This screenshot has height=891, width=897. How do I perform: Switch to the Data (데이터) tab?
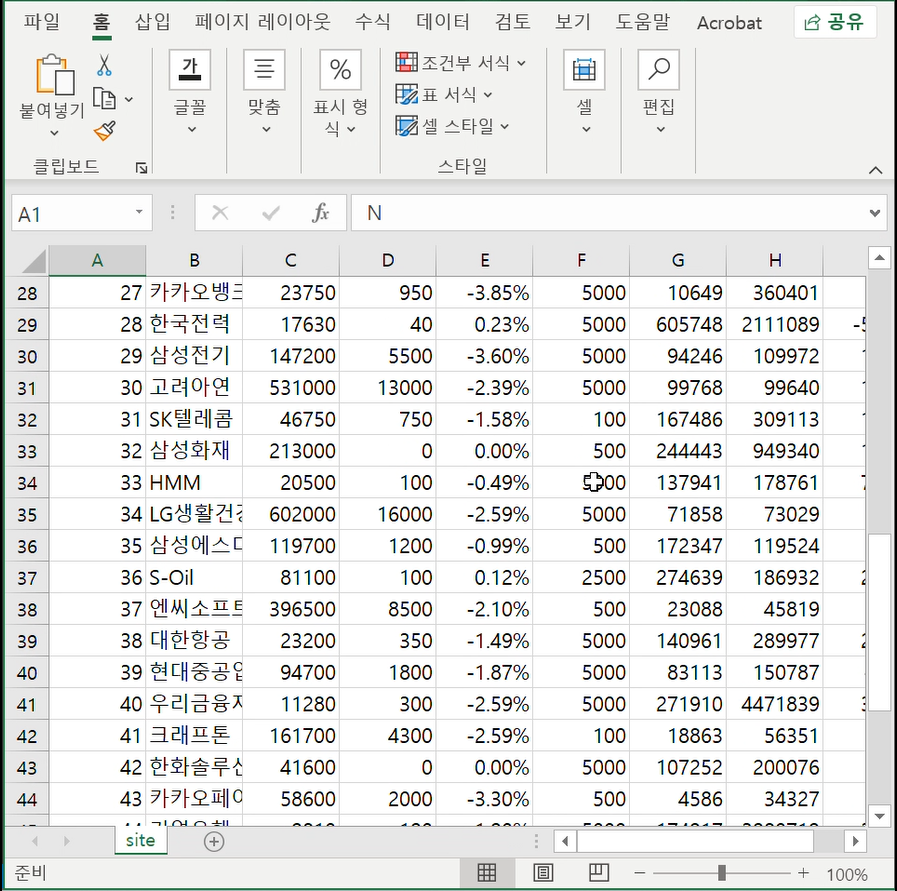click(x=443, y=22)
